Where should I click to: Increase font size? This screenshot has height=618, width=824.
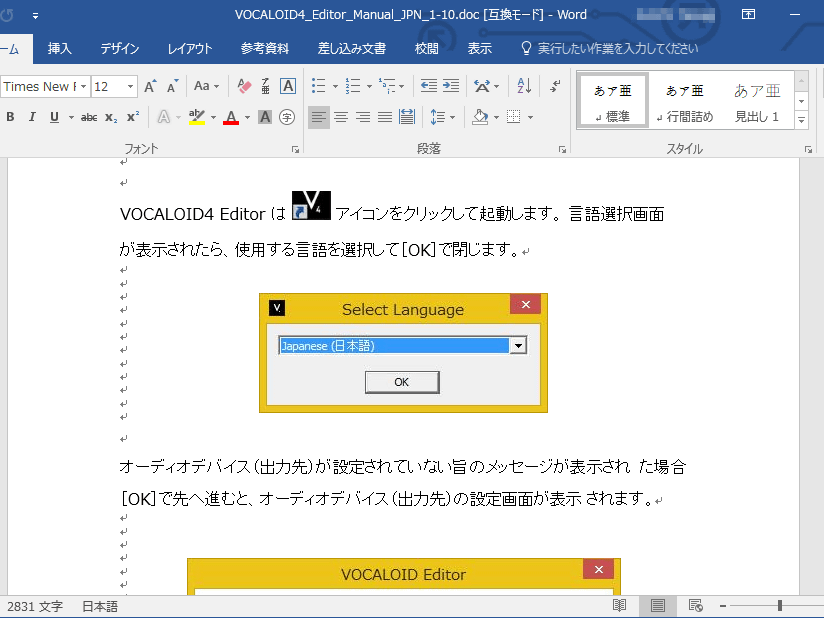click(150, 86)
